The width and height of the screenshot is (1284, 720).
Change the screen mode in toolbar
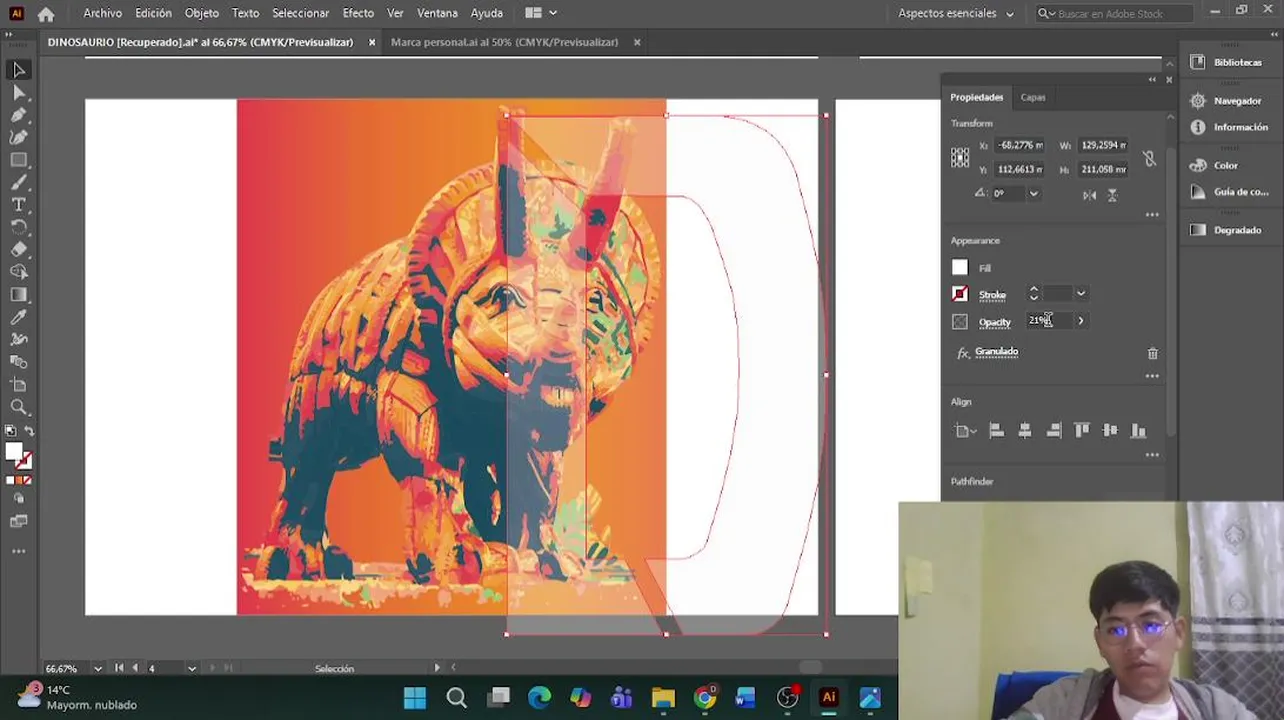(x=18, y=521)
